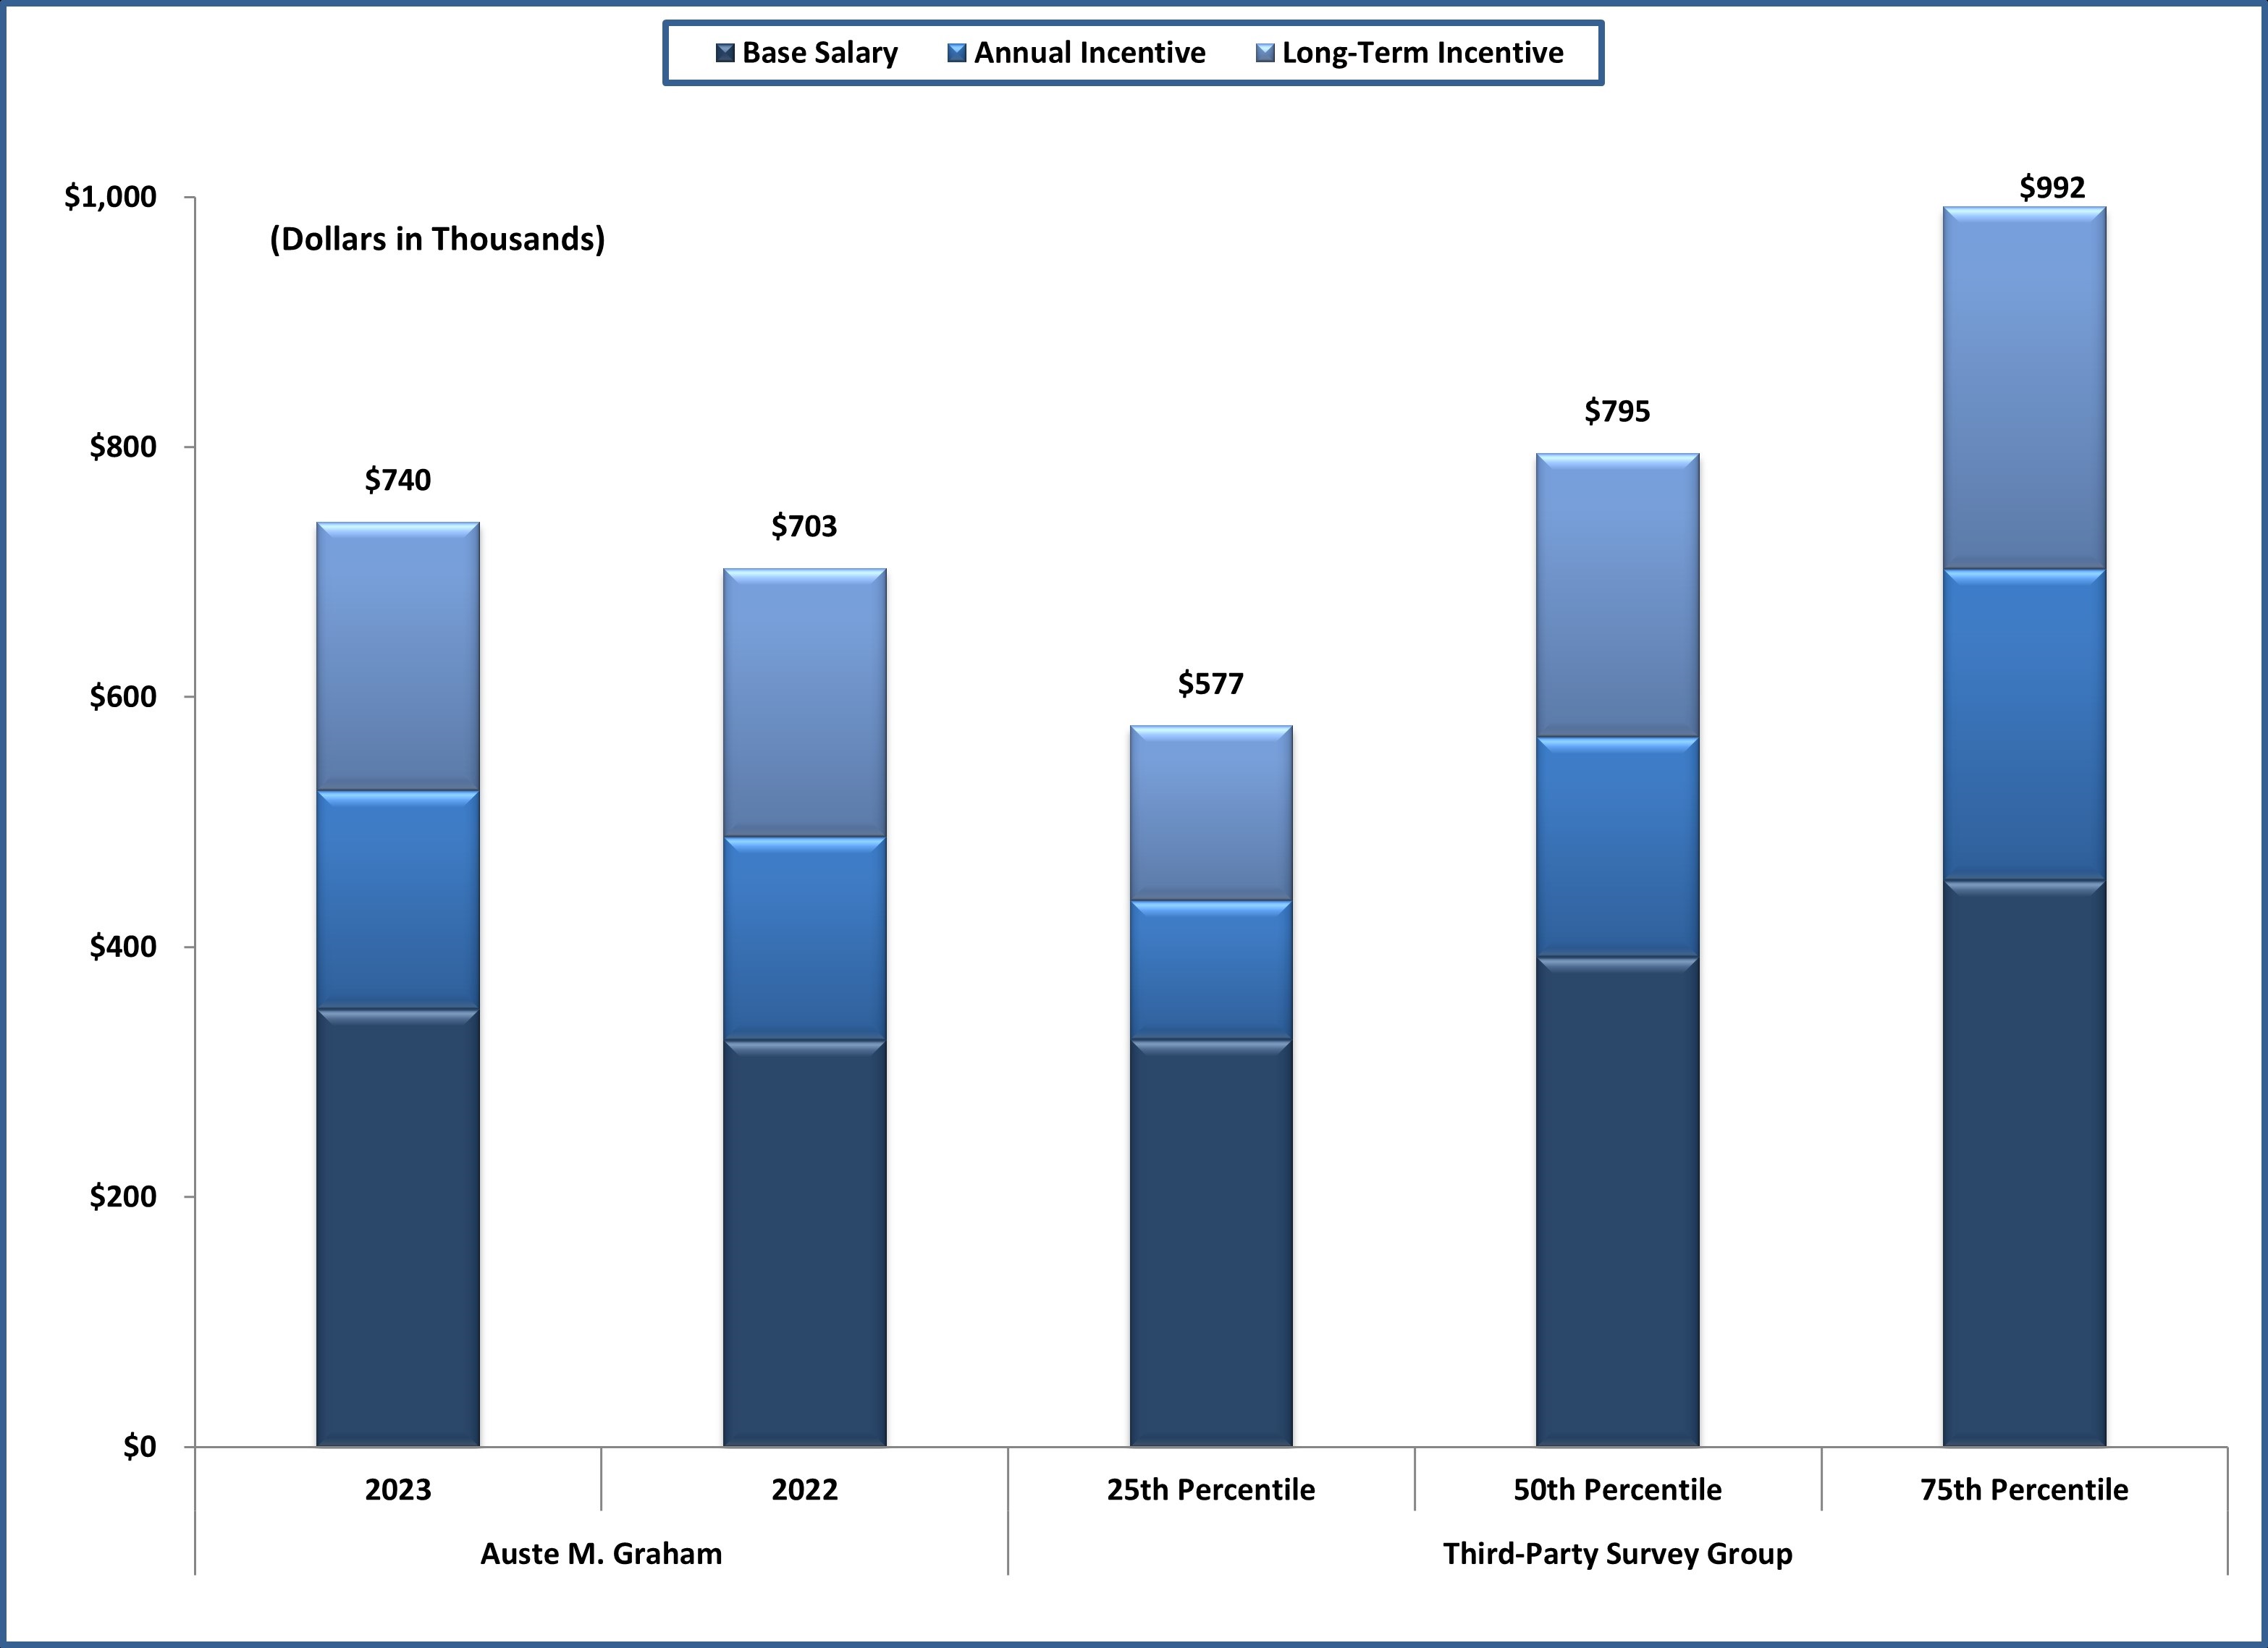Select the 2023 base salary bar segment
Image resolution: width=2268 pixels, height=1648 pixels.
(x=398, y=1230)
